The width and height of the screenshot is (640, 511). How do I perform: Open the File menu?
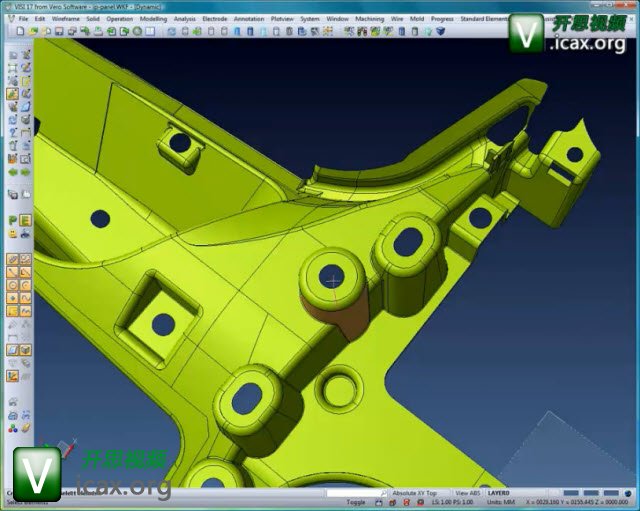(x=23, y=19)
